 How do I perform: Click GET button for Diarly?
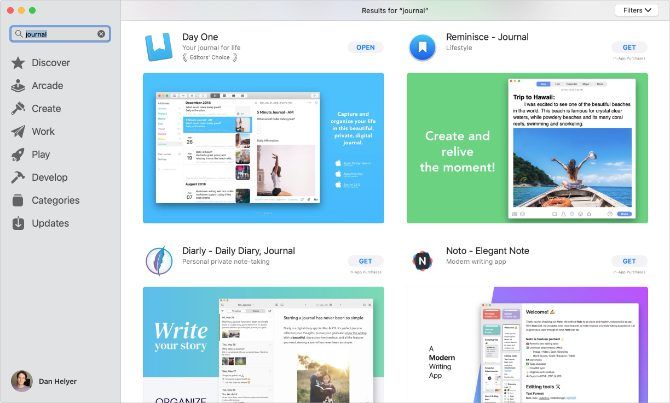coord(365,261)
